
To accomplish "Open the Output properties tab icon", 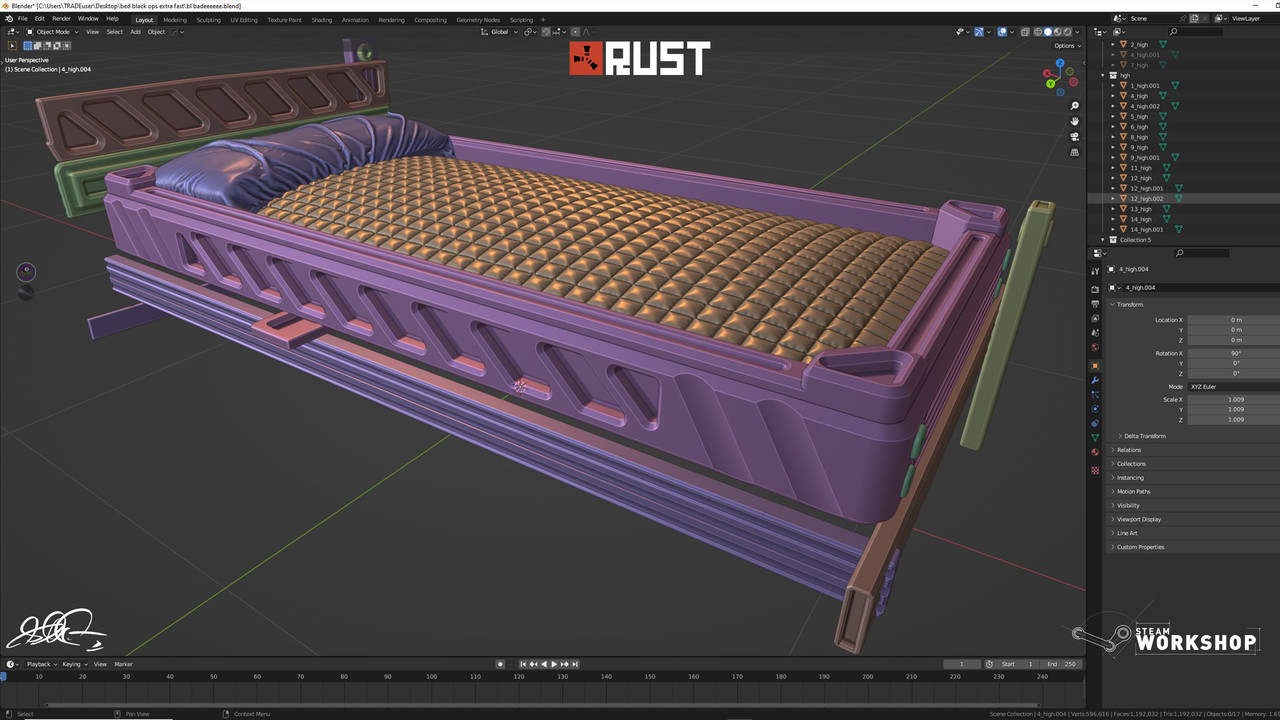I will [x=1095, y=303].
